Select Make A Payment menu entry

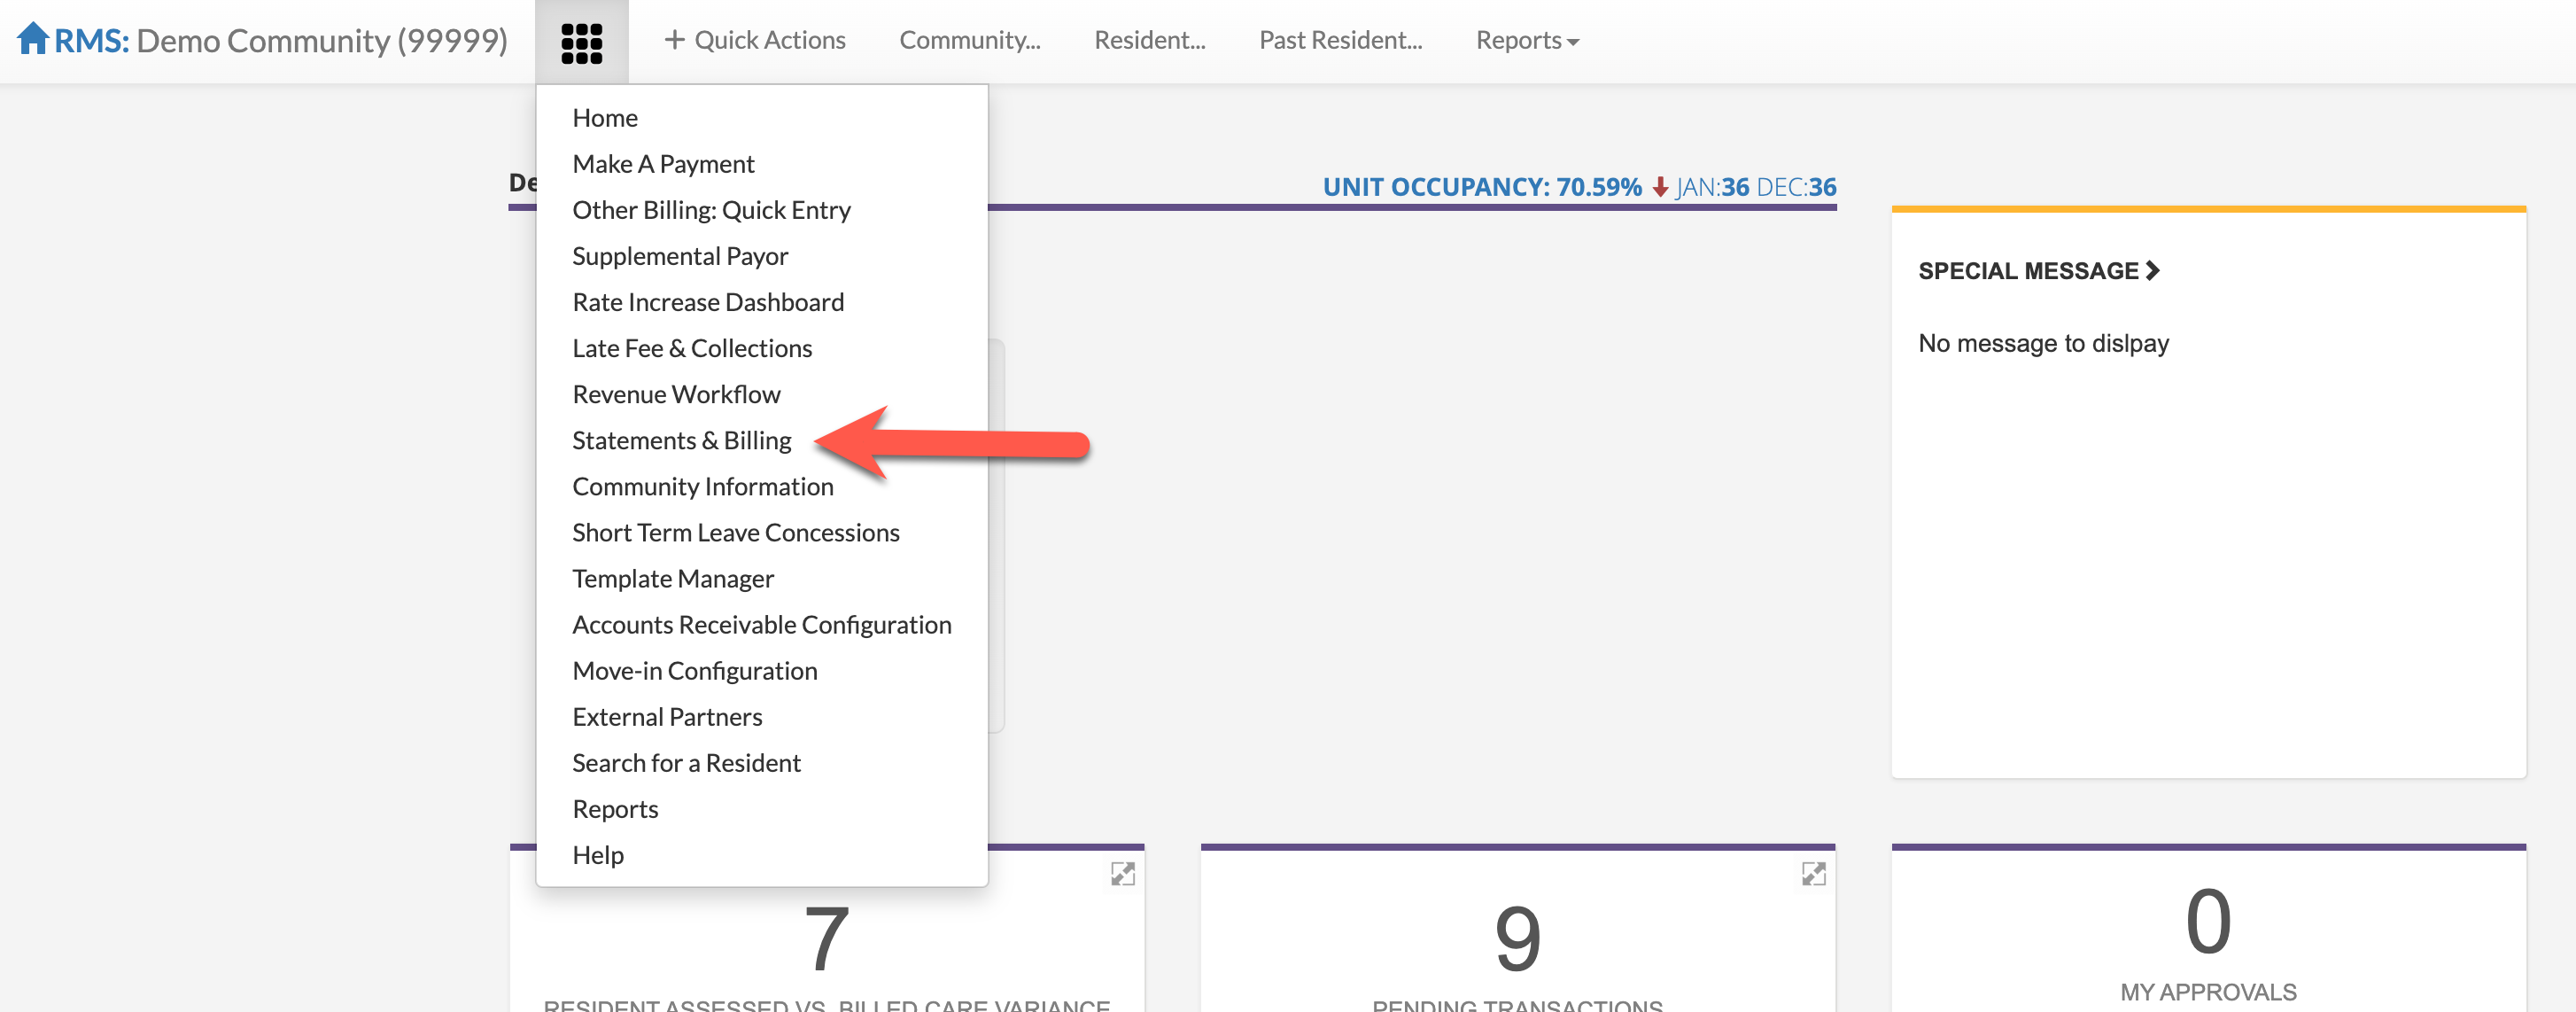pyautogui.click(x=663, y=164)
